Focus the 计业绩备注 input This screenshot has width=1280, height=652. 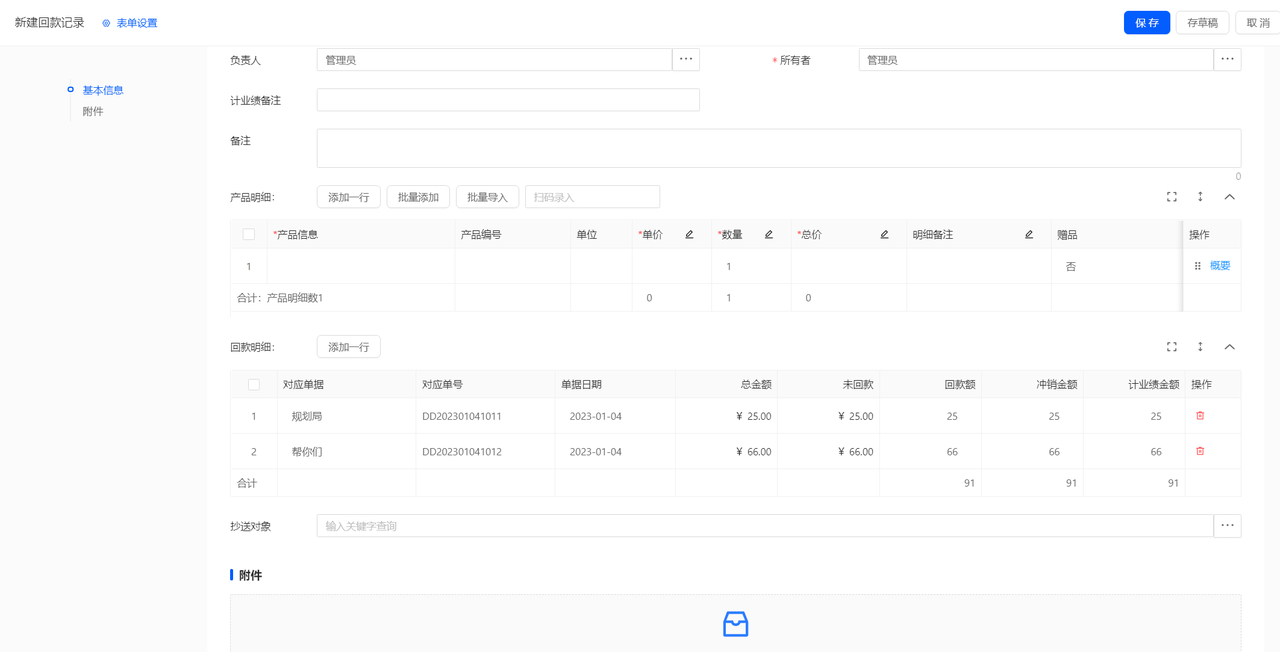pos(508,100)
